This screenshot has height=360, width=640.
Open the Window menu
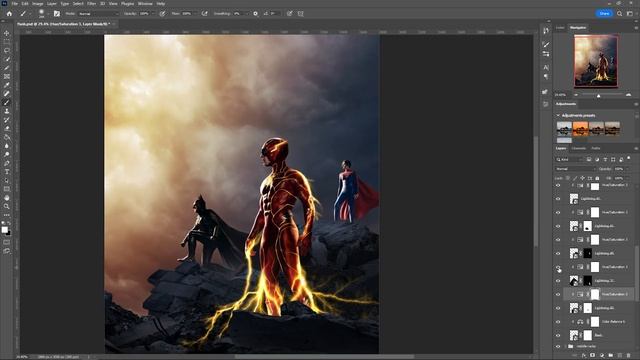pos(145,3)
